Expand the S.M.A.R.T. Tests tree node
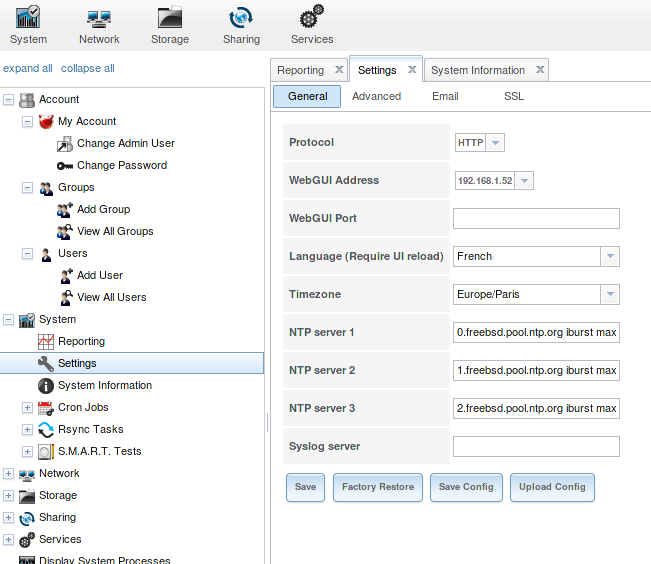Screen dimensions: 651x564 [27, 452]
